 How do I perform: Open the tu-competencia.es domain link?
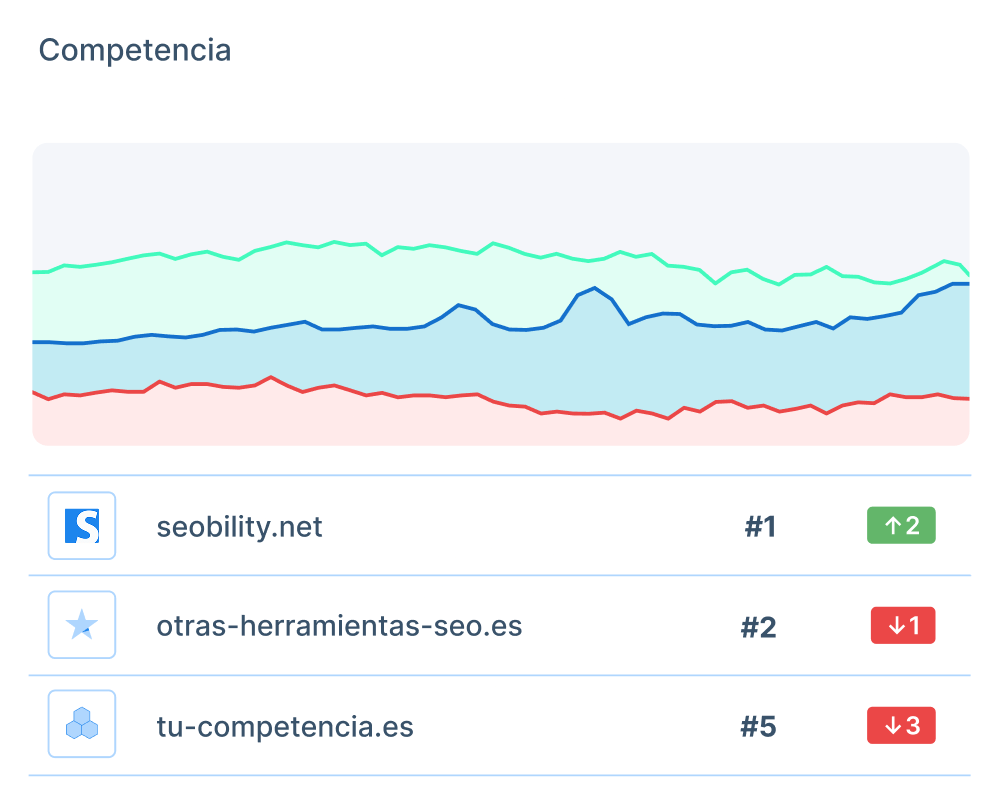tap(285, 727)
